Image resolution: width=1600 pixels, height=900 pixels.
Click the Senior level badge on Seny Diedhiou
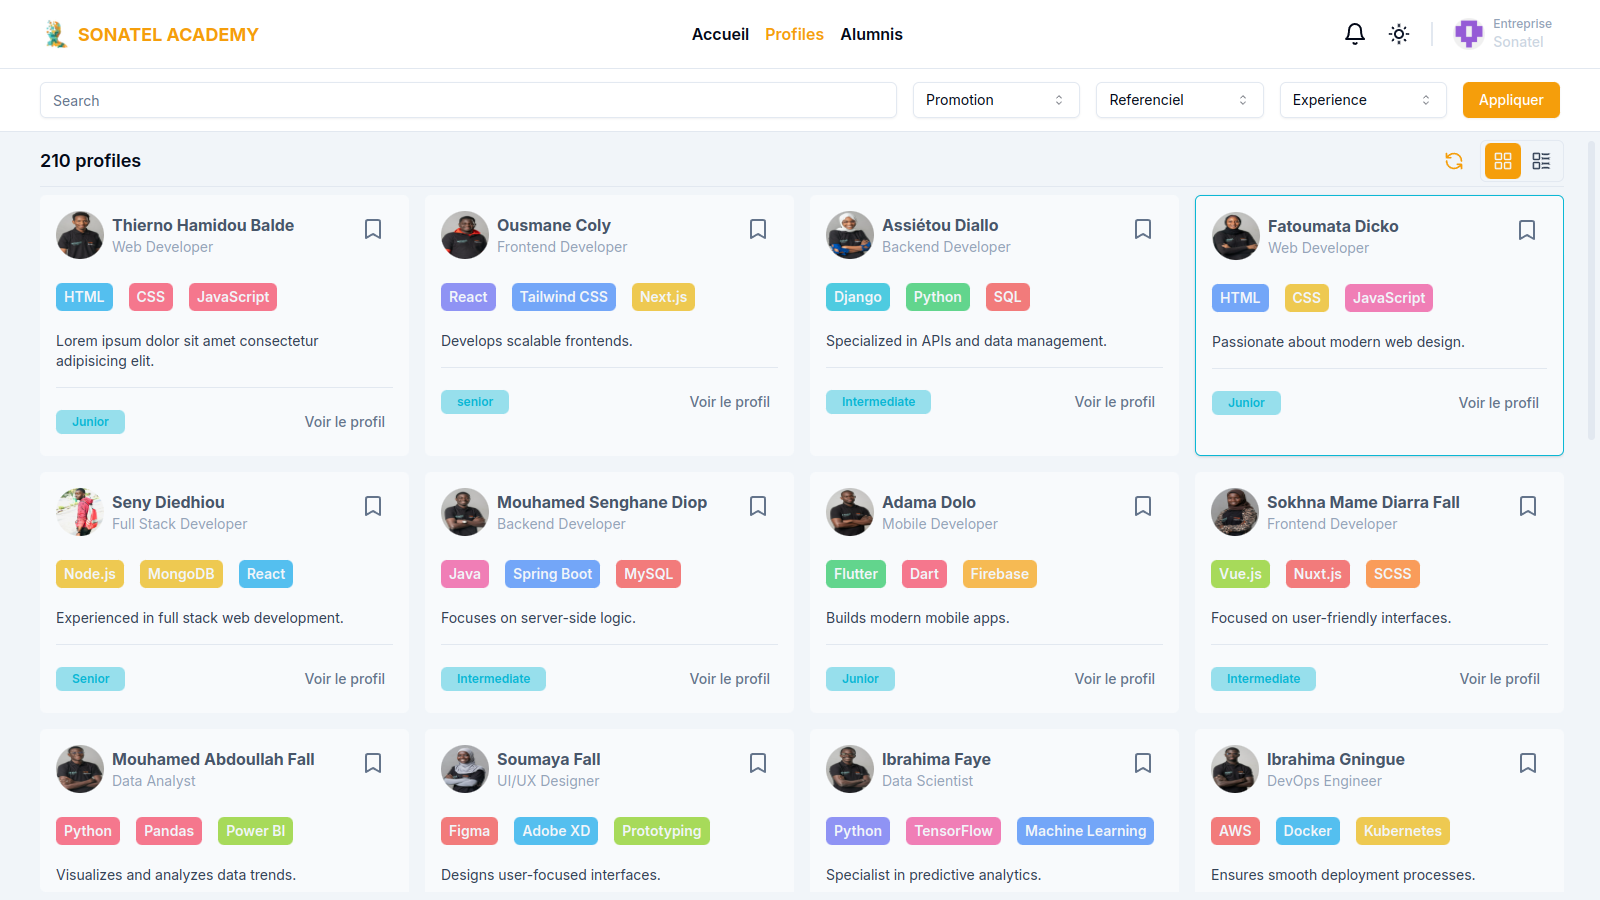[x=90, y=678]
